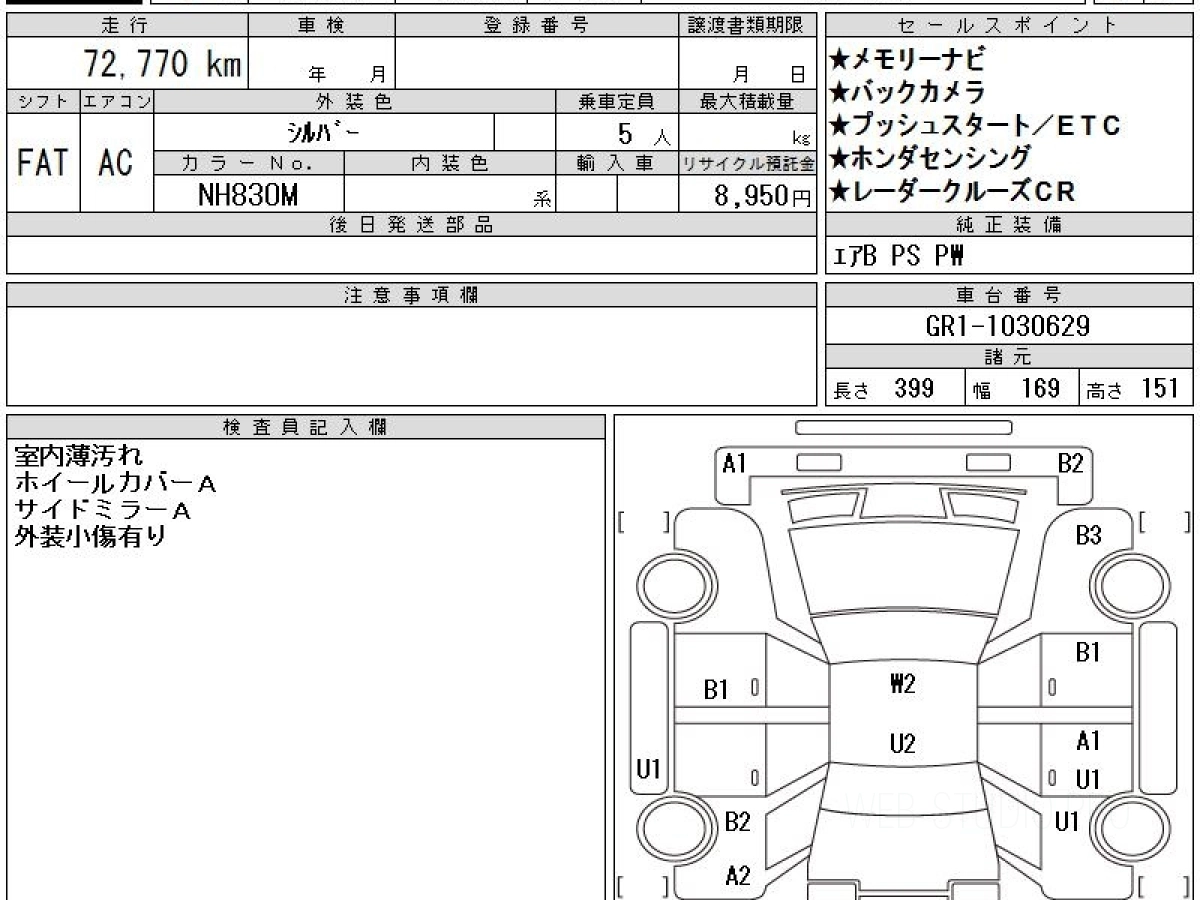Select the 外装色 header

[x=354, y=101]
